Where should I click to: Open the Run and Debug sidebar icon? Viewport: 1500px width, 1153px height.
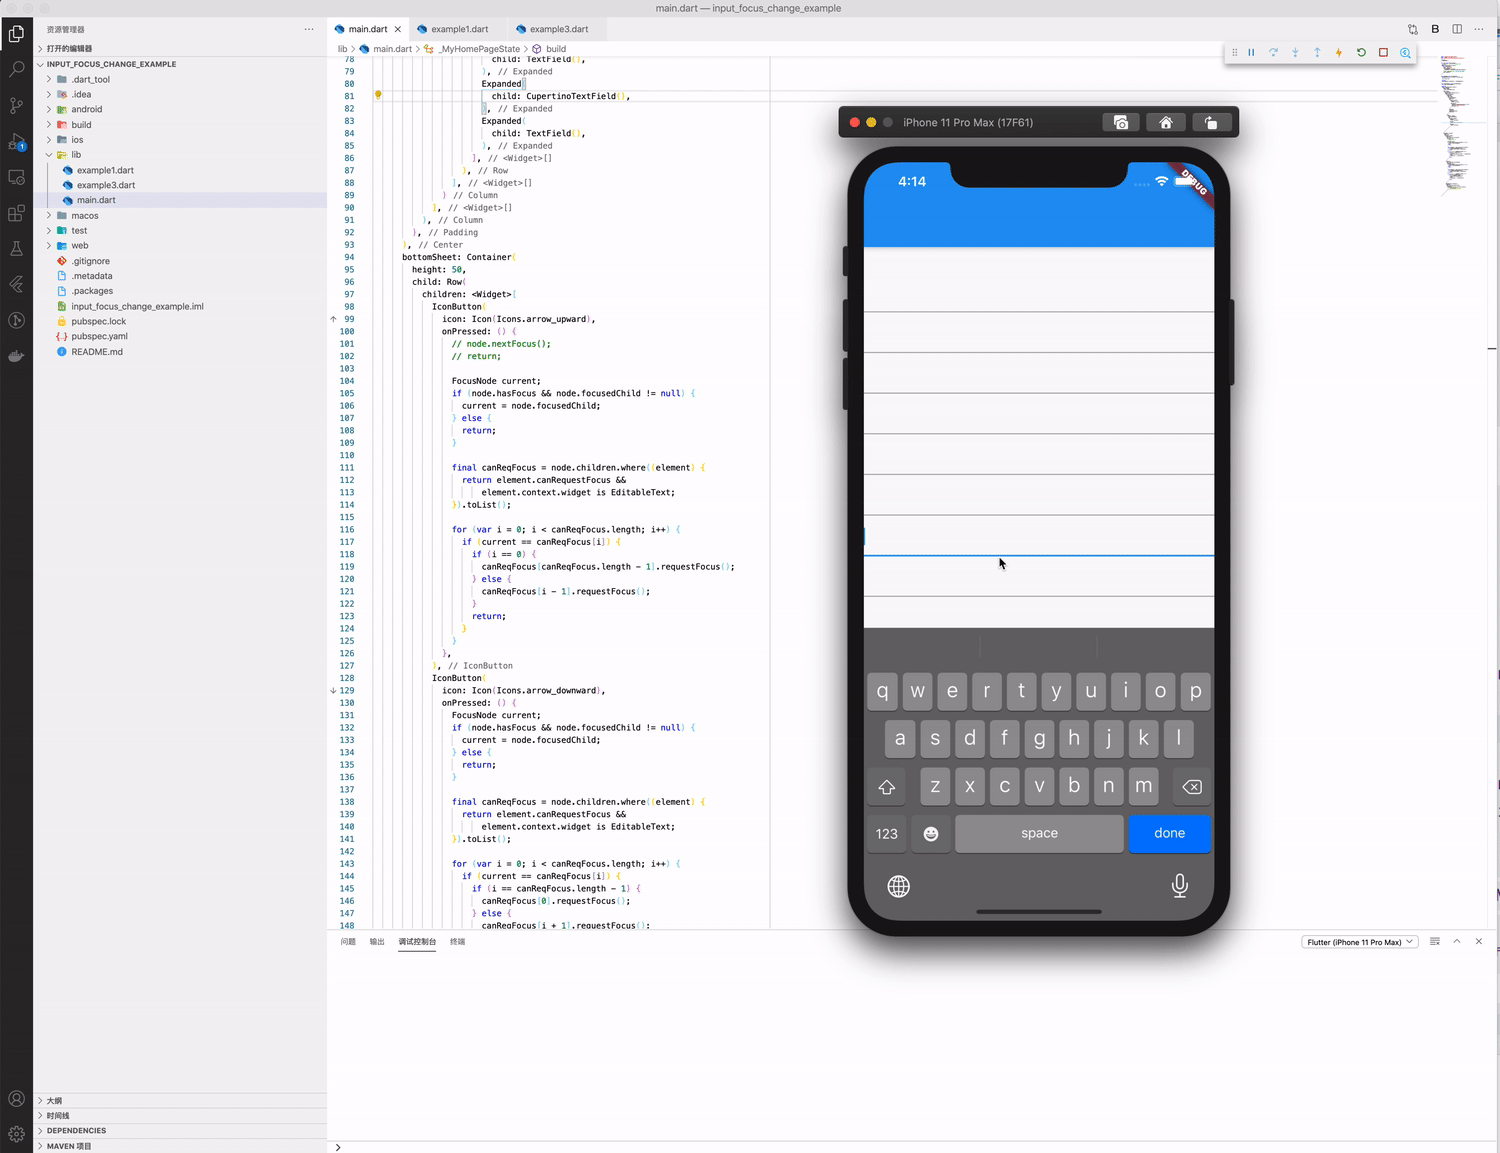point(16,141)
